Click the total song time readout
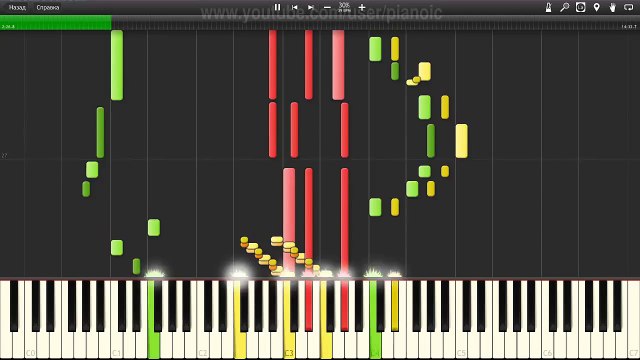640x360 pixels. (629, 27)
